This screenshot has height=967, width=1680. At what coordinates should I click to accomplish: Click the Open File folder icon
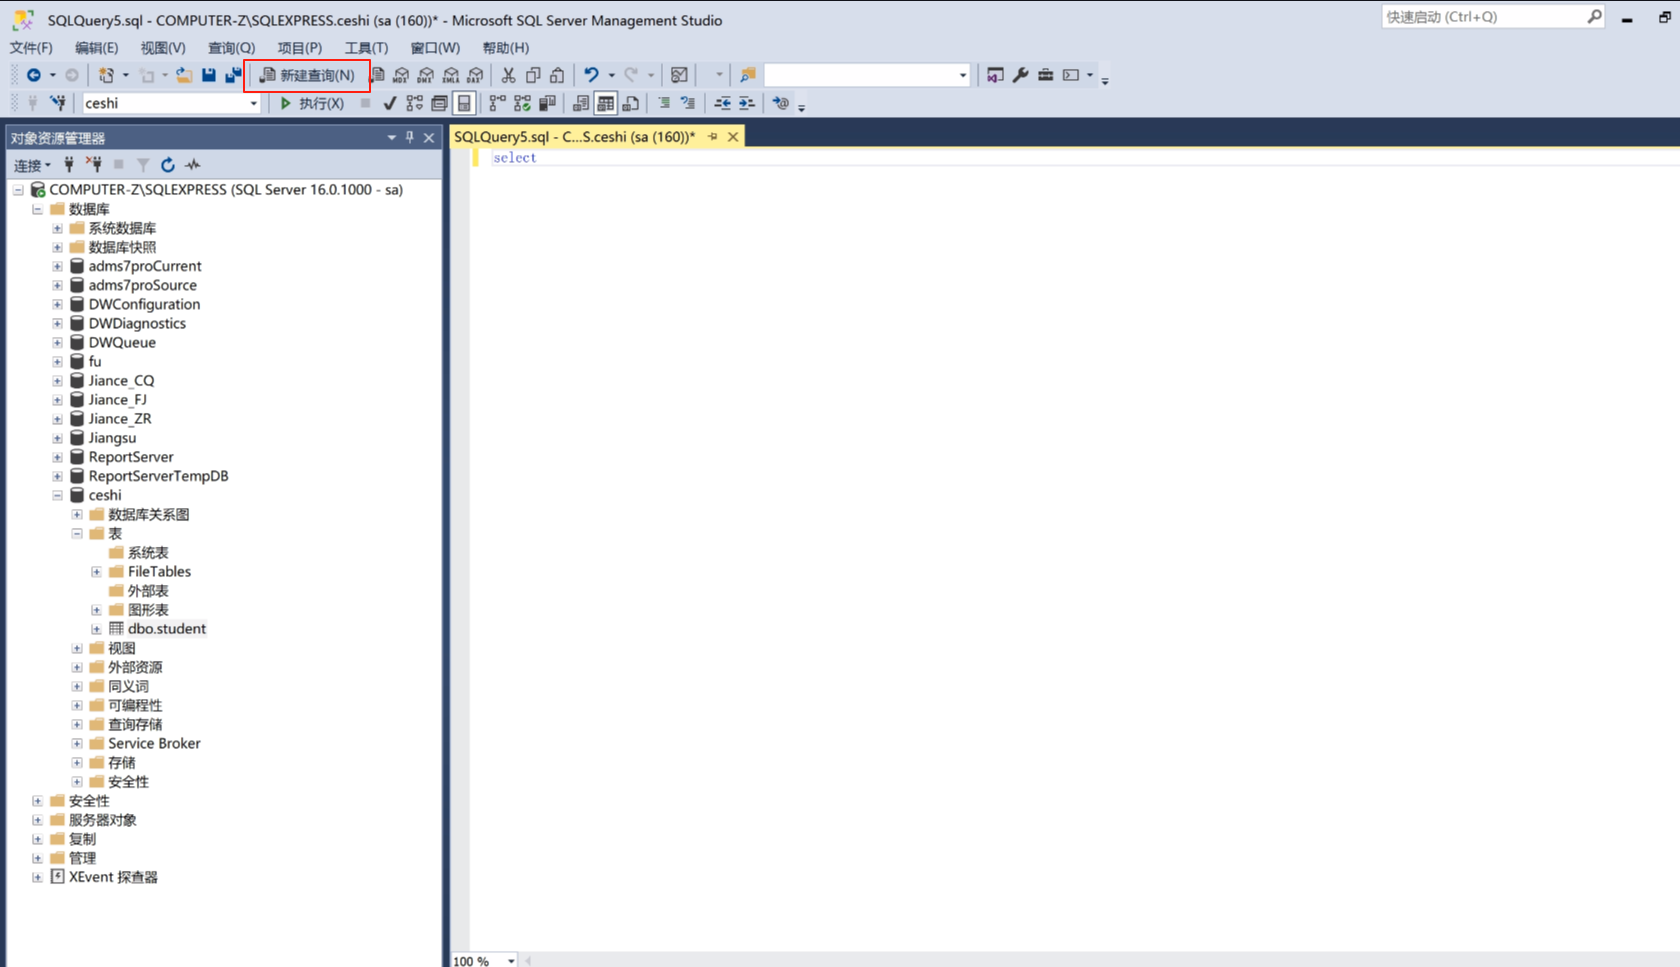184,75
